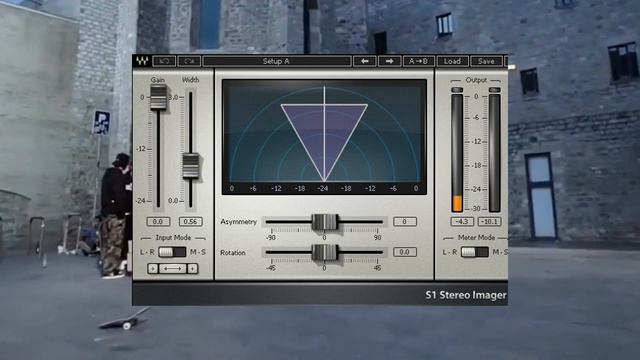Toggle Meter Mode L-R / M-S switch
Image resolution: width=640 pixels, height=360 pixels.
click(x=475, y=252)
